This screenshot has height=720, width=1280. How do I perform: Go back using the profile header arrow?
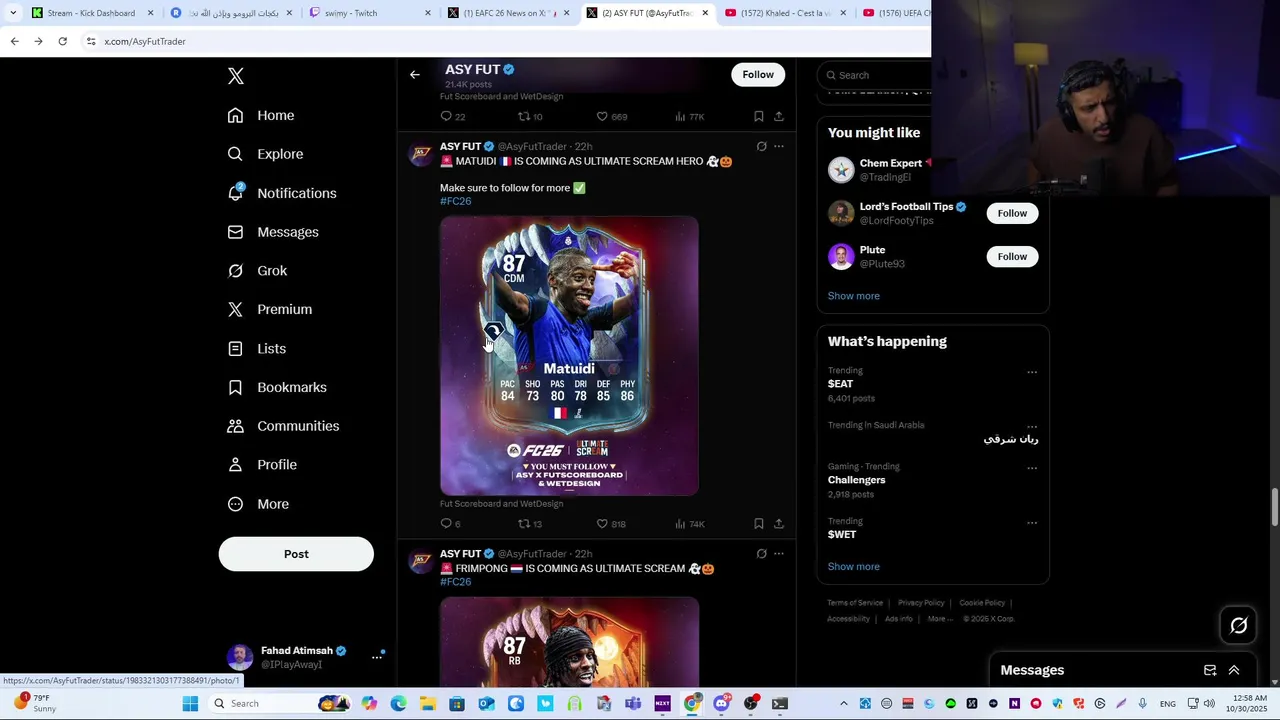point(414,74)
